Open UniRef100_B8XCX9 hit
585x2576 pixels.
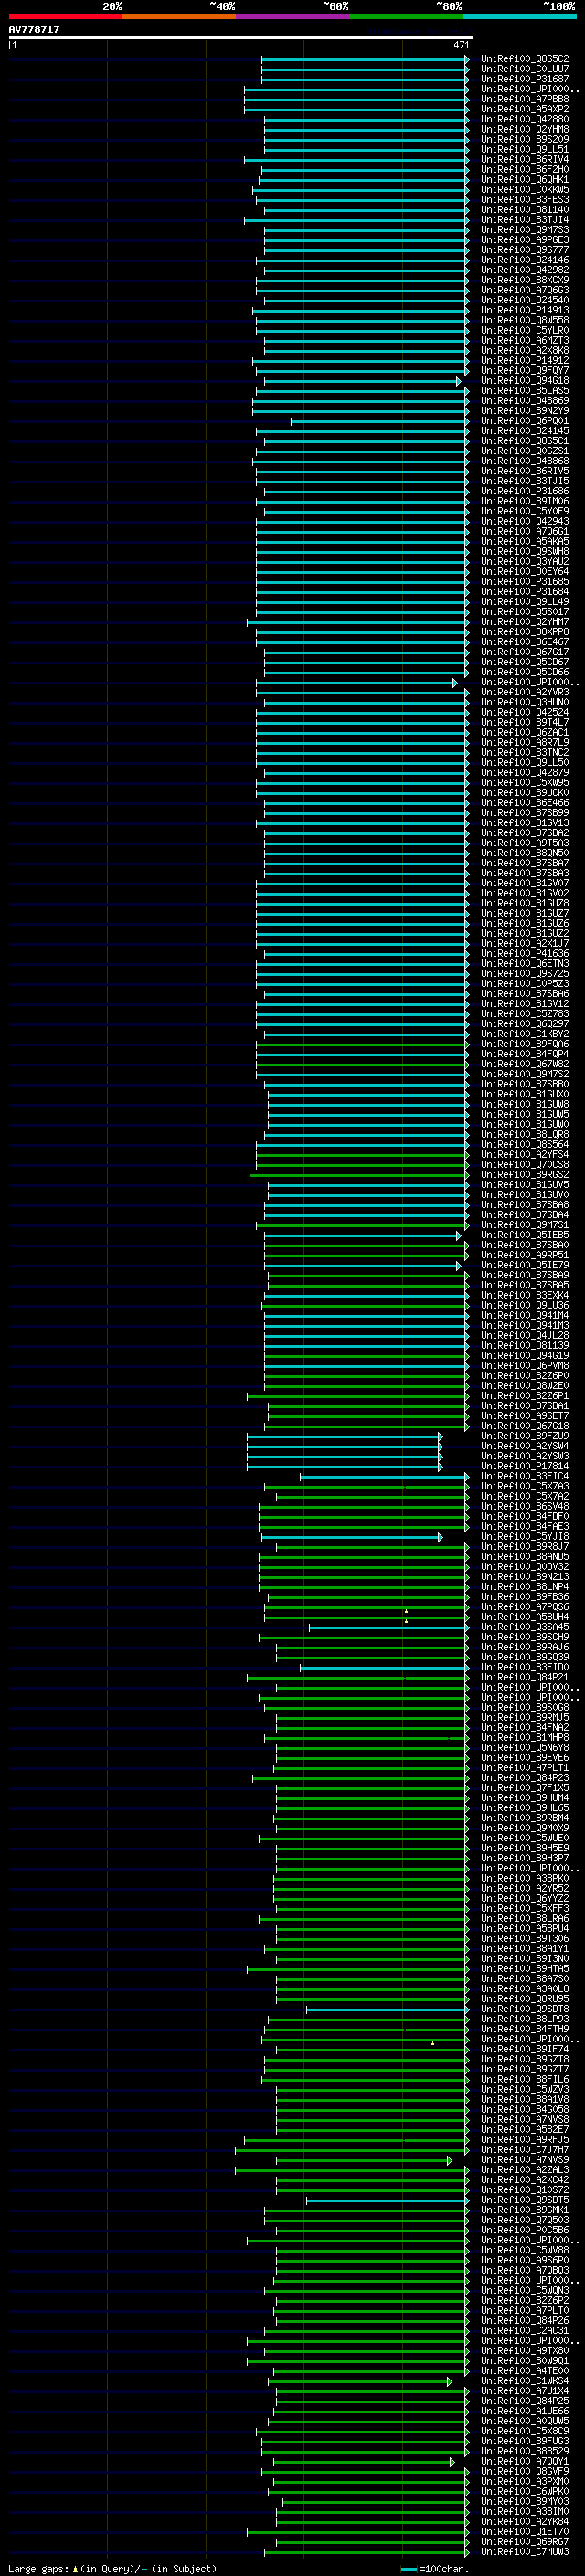click(x=524, y=280)
